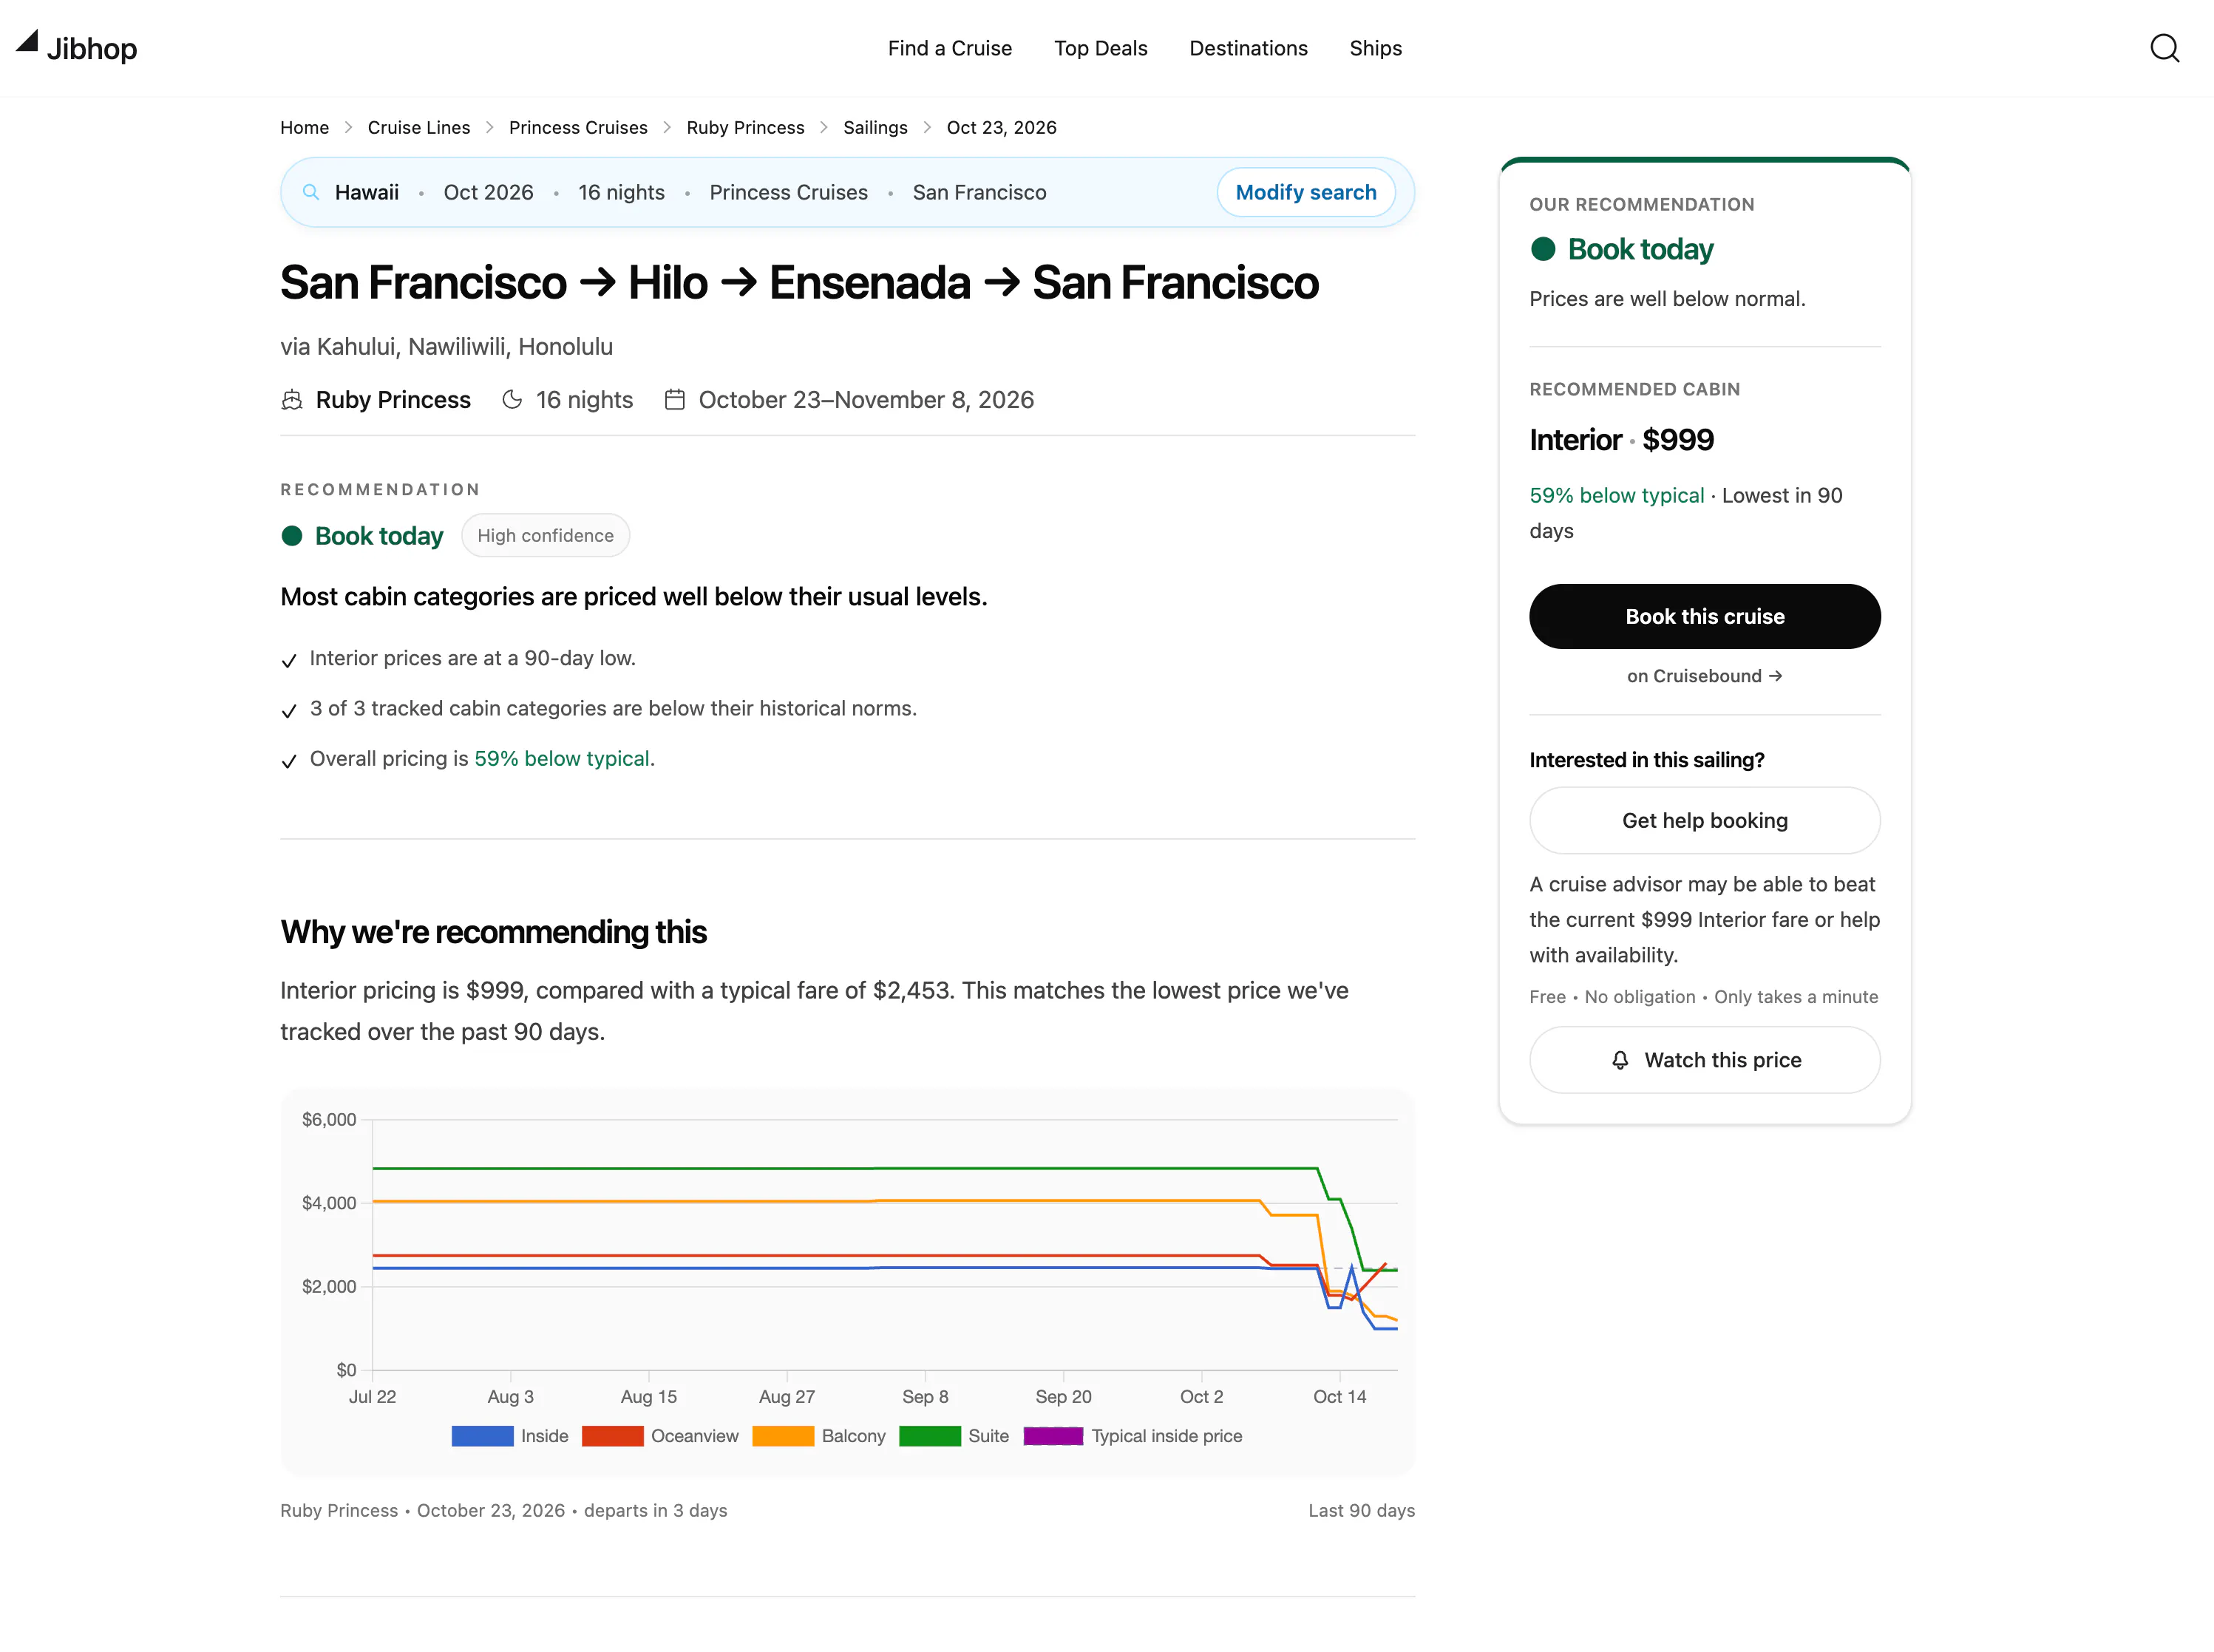
Task: Click the 59% below typical text in checklist
Action: [562, 759]
